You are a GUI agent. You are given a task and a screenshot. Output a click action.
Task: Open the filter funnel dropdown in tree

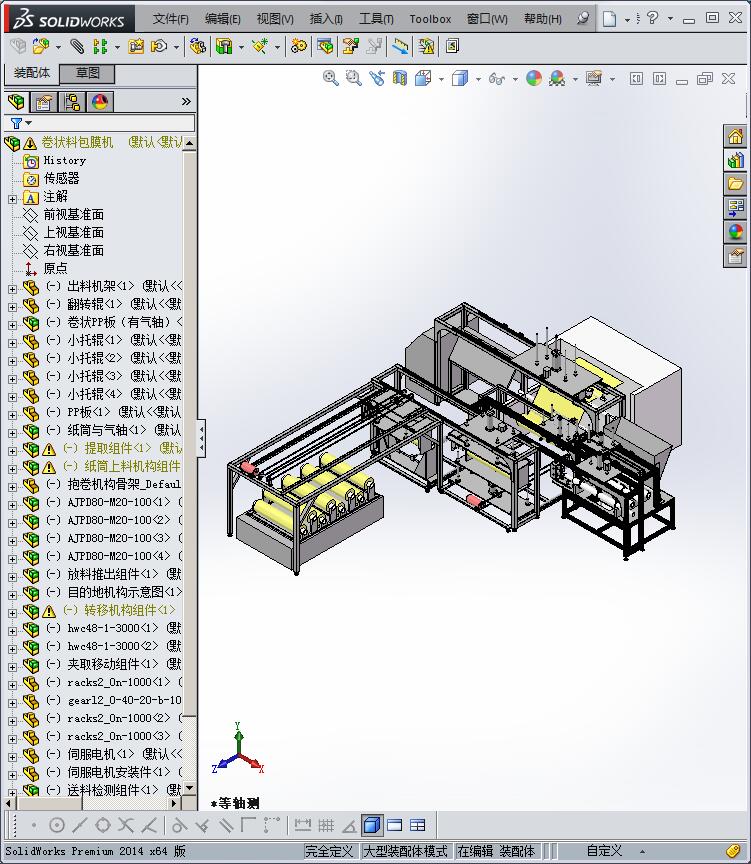pos(21,123)
